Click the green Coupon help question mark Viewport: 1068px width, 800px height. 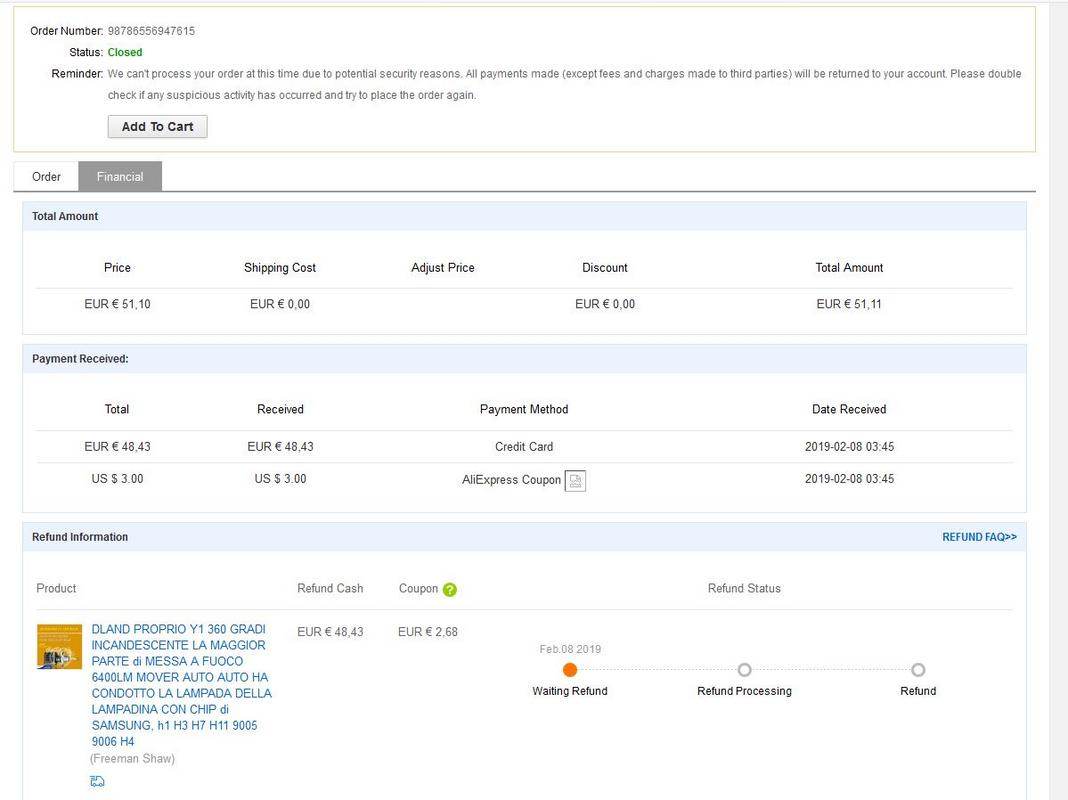tap(450, 589)
